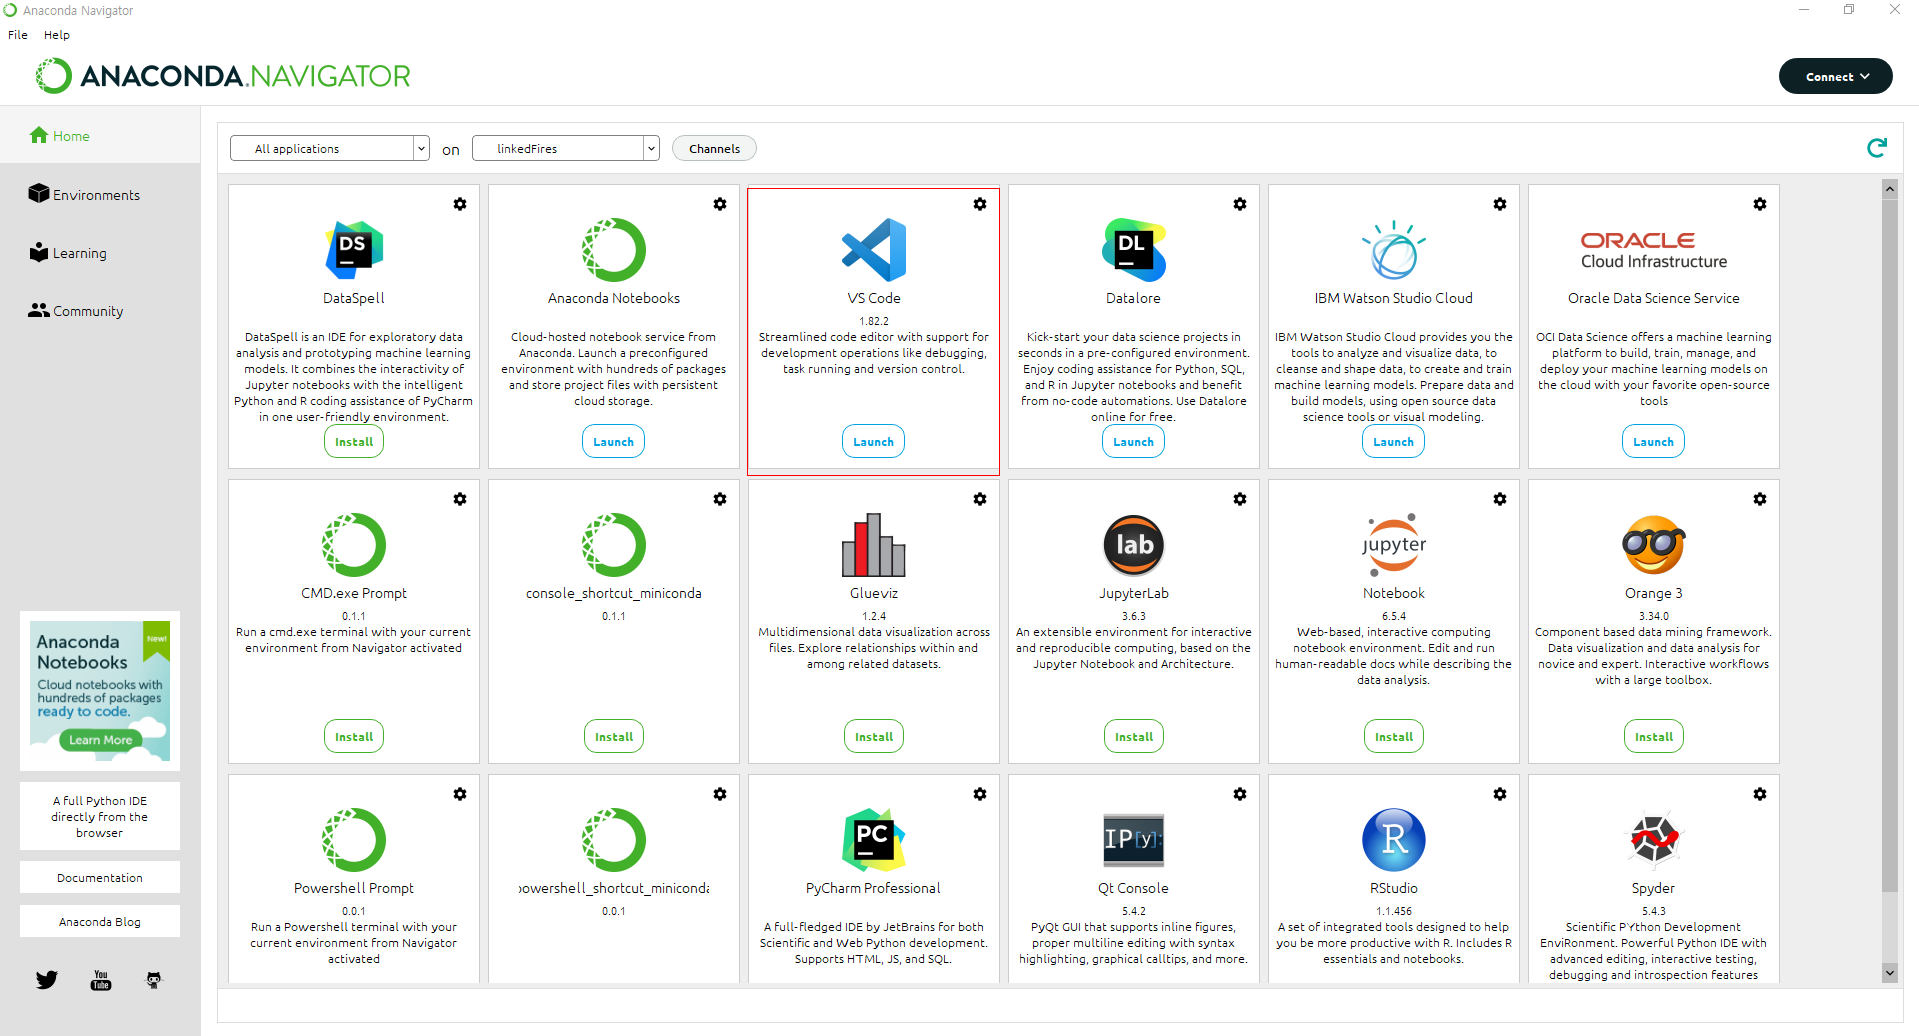The width and height of the screenshot is (1919, 1036).
Task: Open the Anaconda Blog link
Action: tap(100, 921)
